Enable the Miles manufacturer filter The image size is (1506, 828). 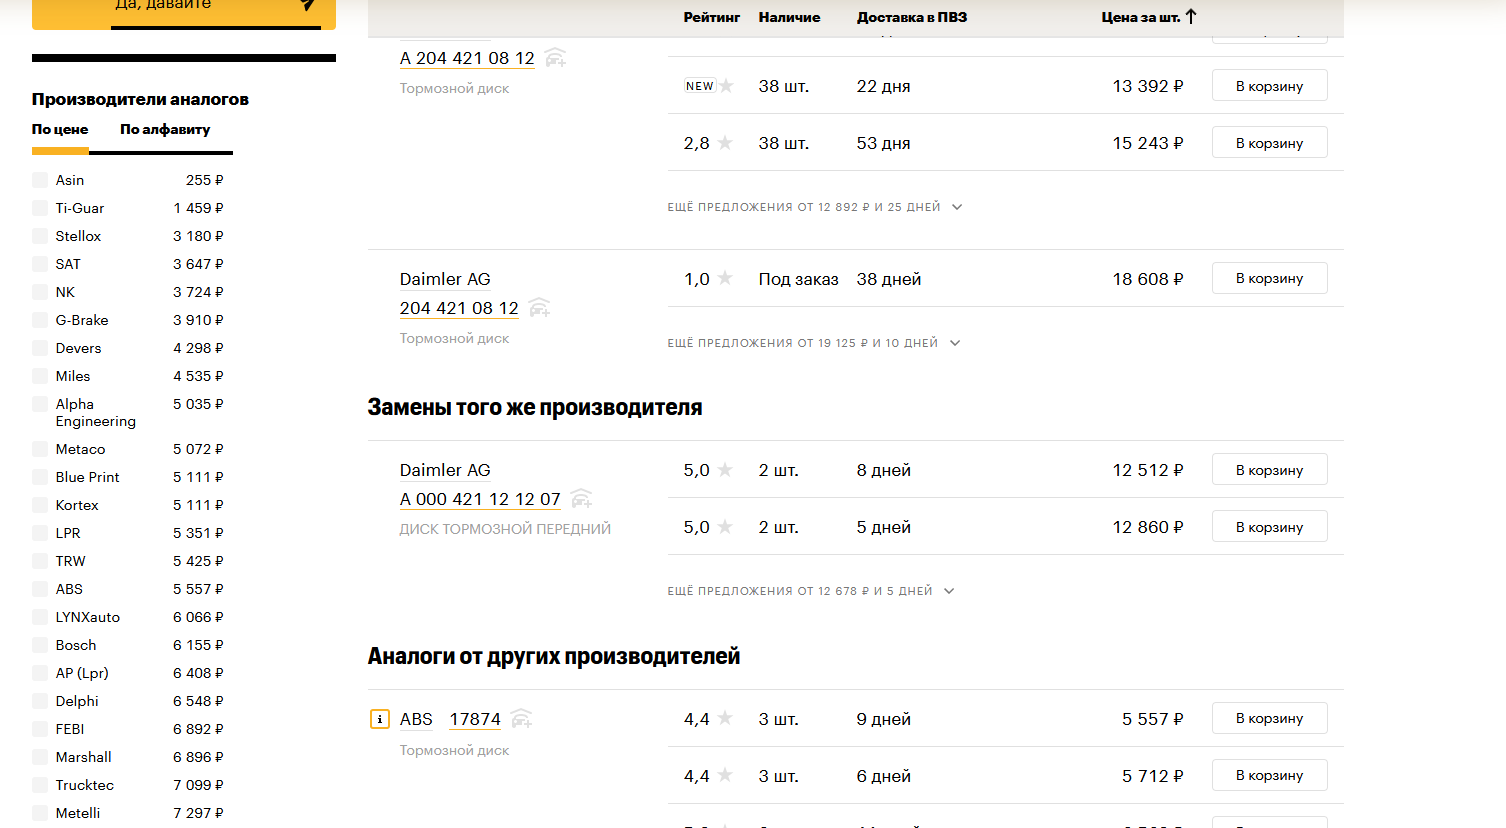[x=40, y=376]
